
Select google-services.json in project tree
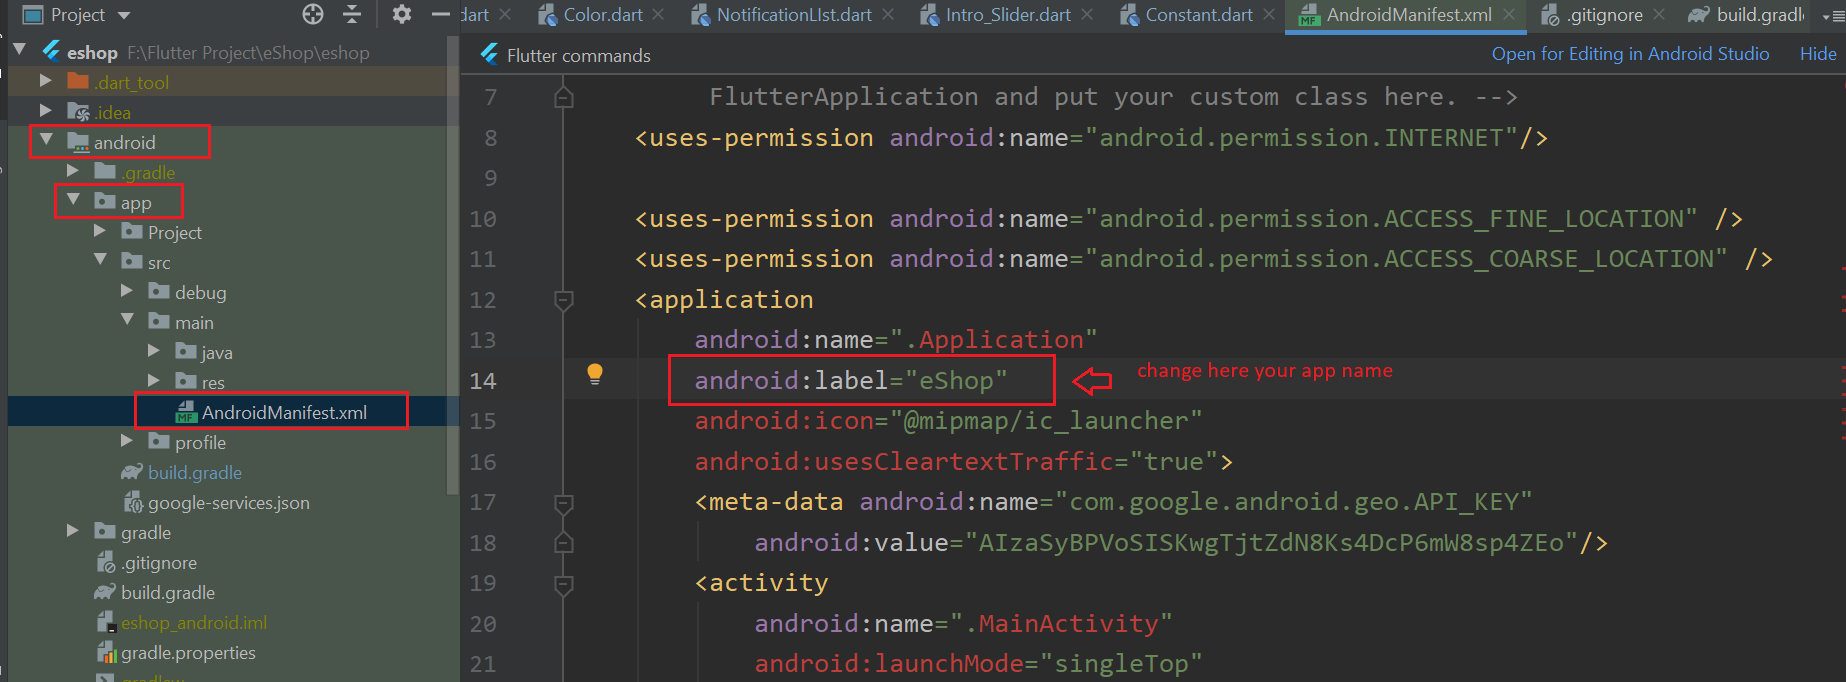point(228,503)
